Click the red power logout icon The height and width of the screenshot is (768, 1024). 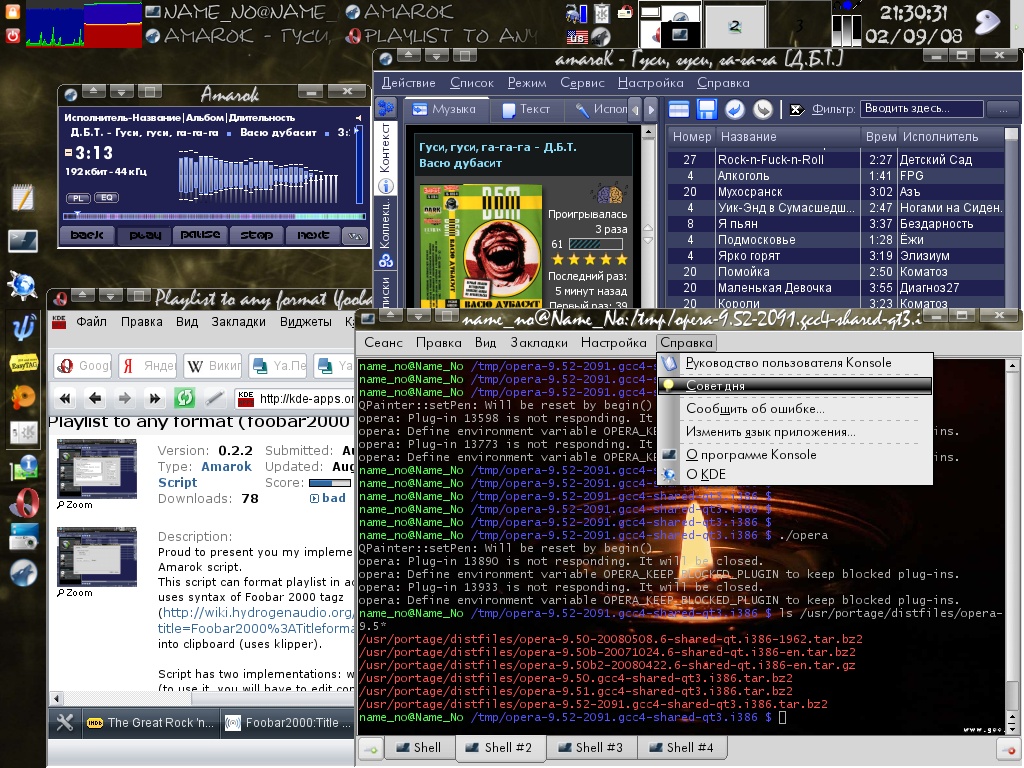(12, 35)
